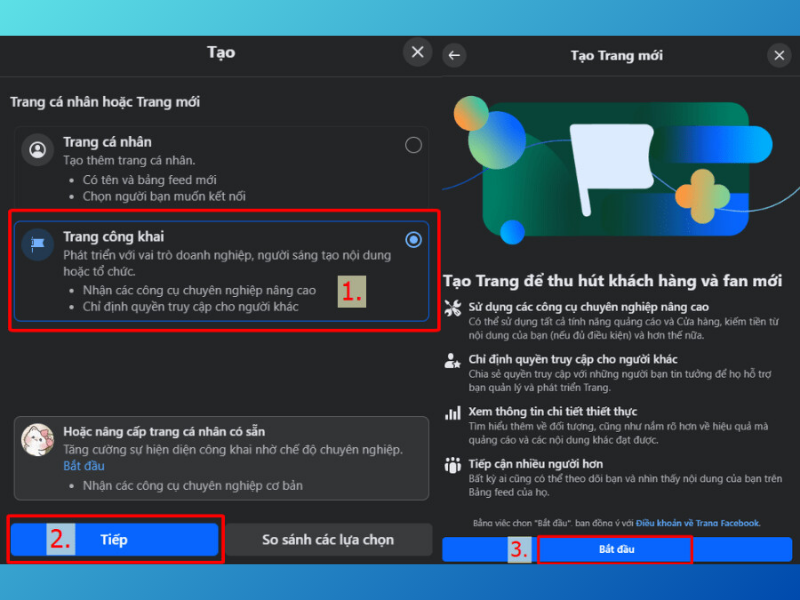Close the Tạo dialog
Screen dimensions: 800x600
coord(417,52)
